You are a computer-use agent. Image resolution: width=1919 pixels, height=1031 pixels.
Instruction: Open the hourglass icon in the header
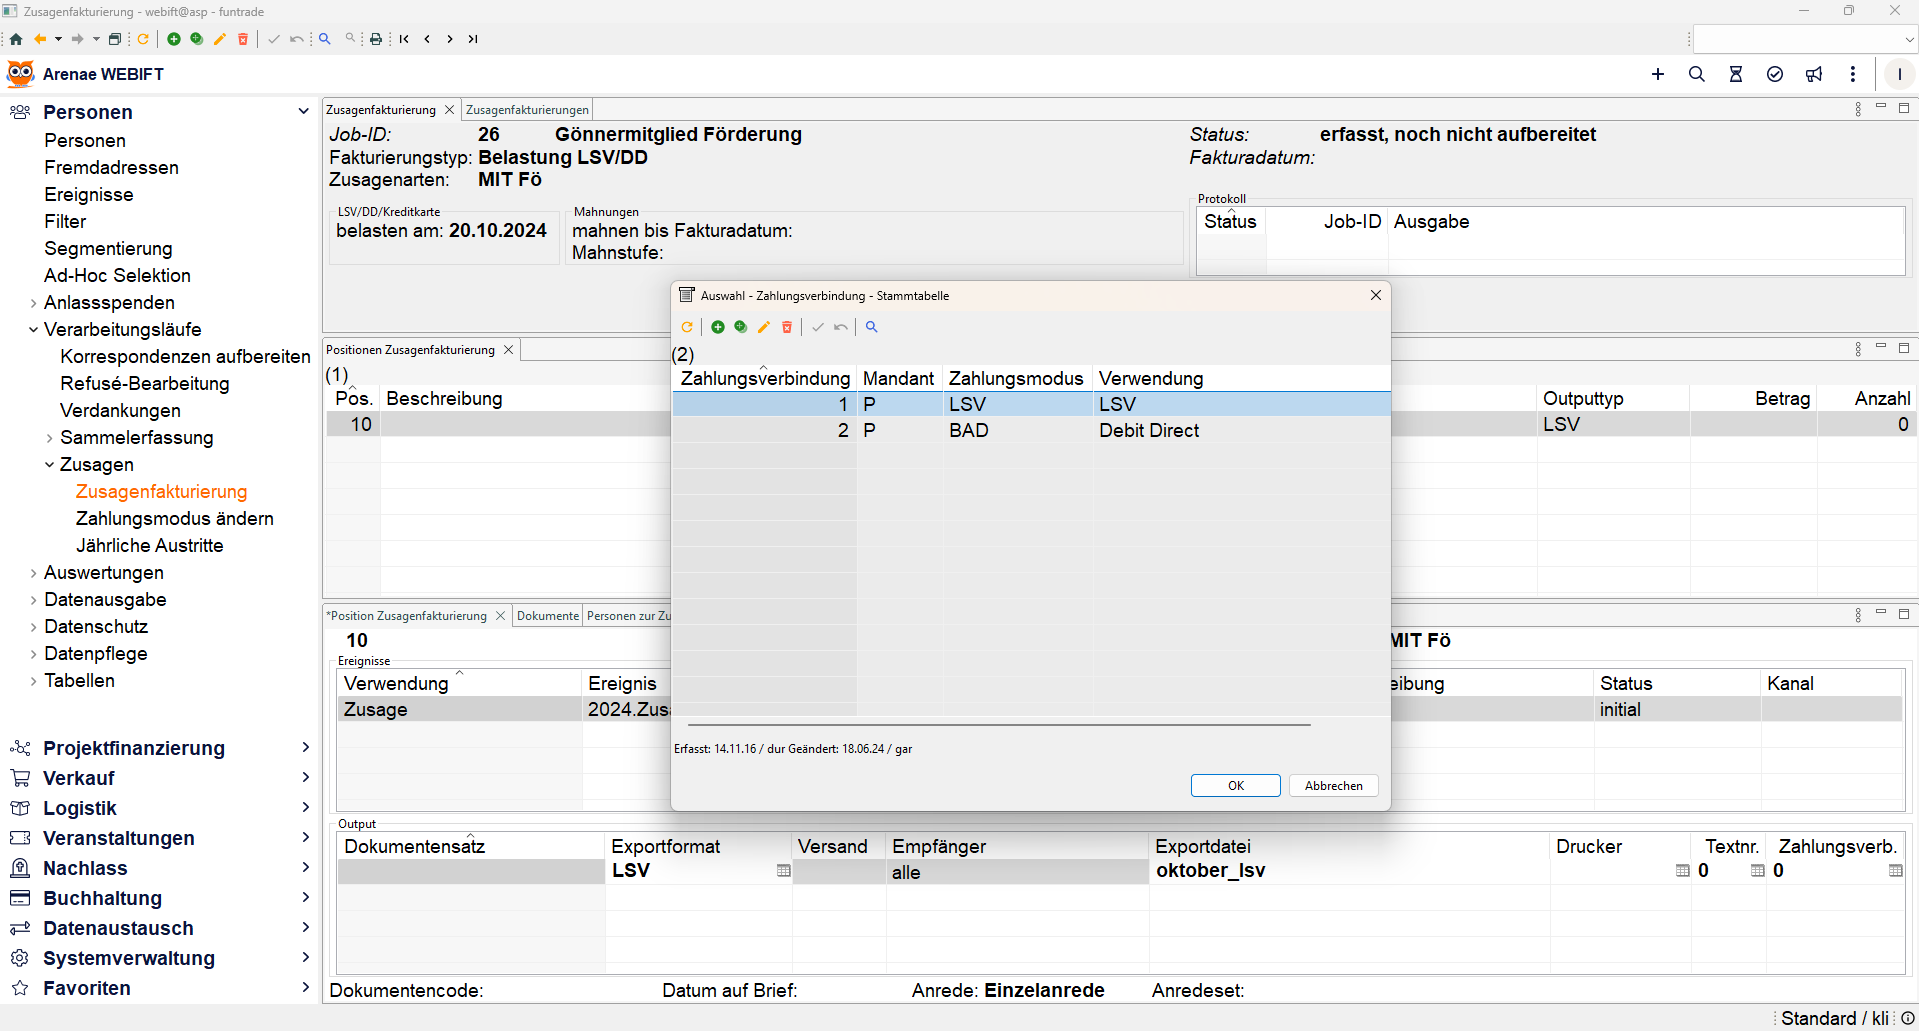pos(1736,74)
